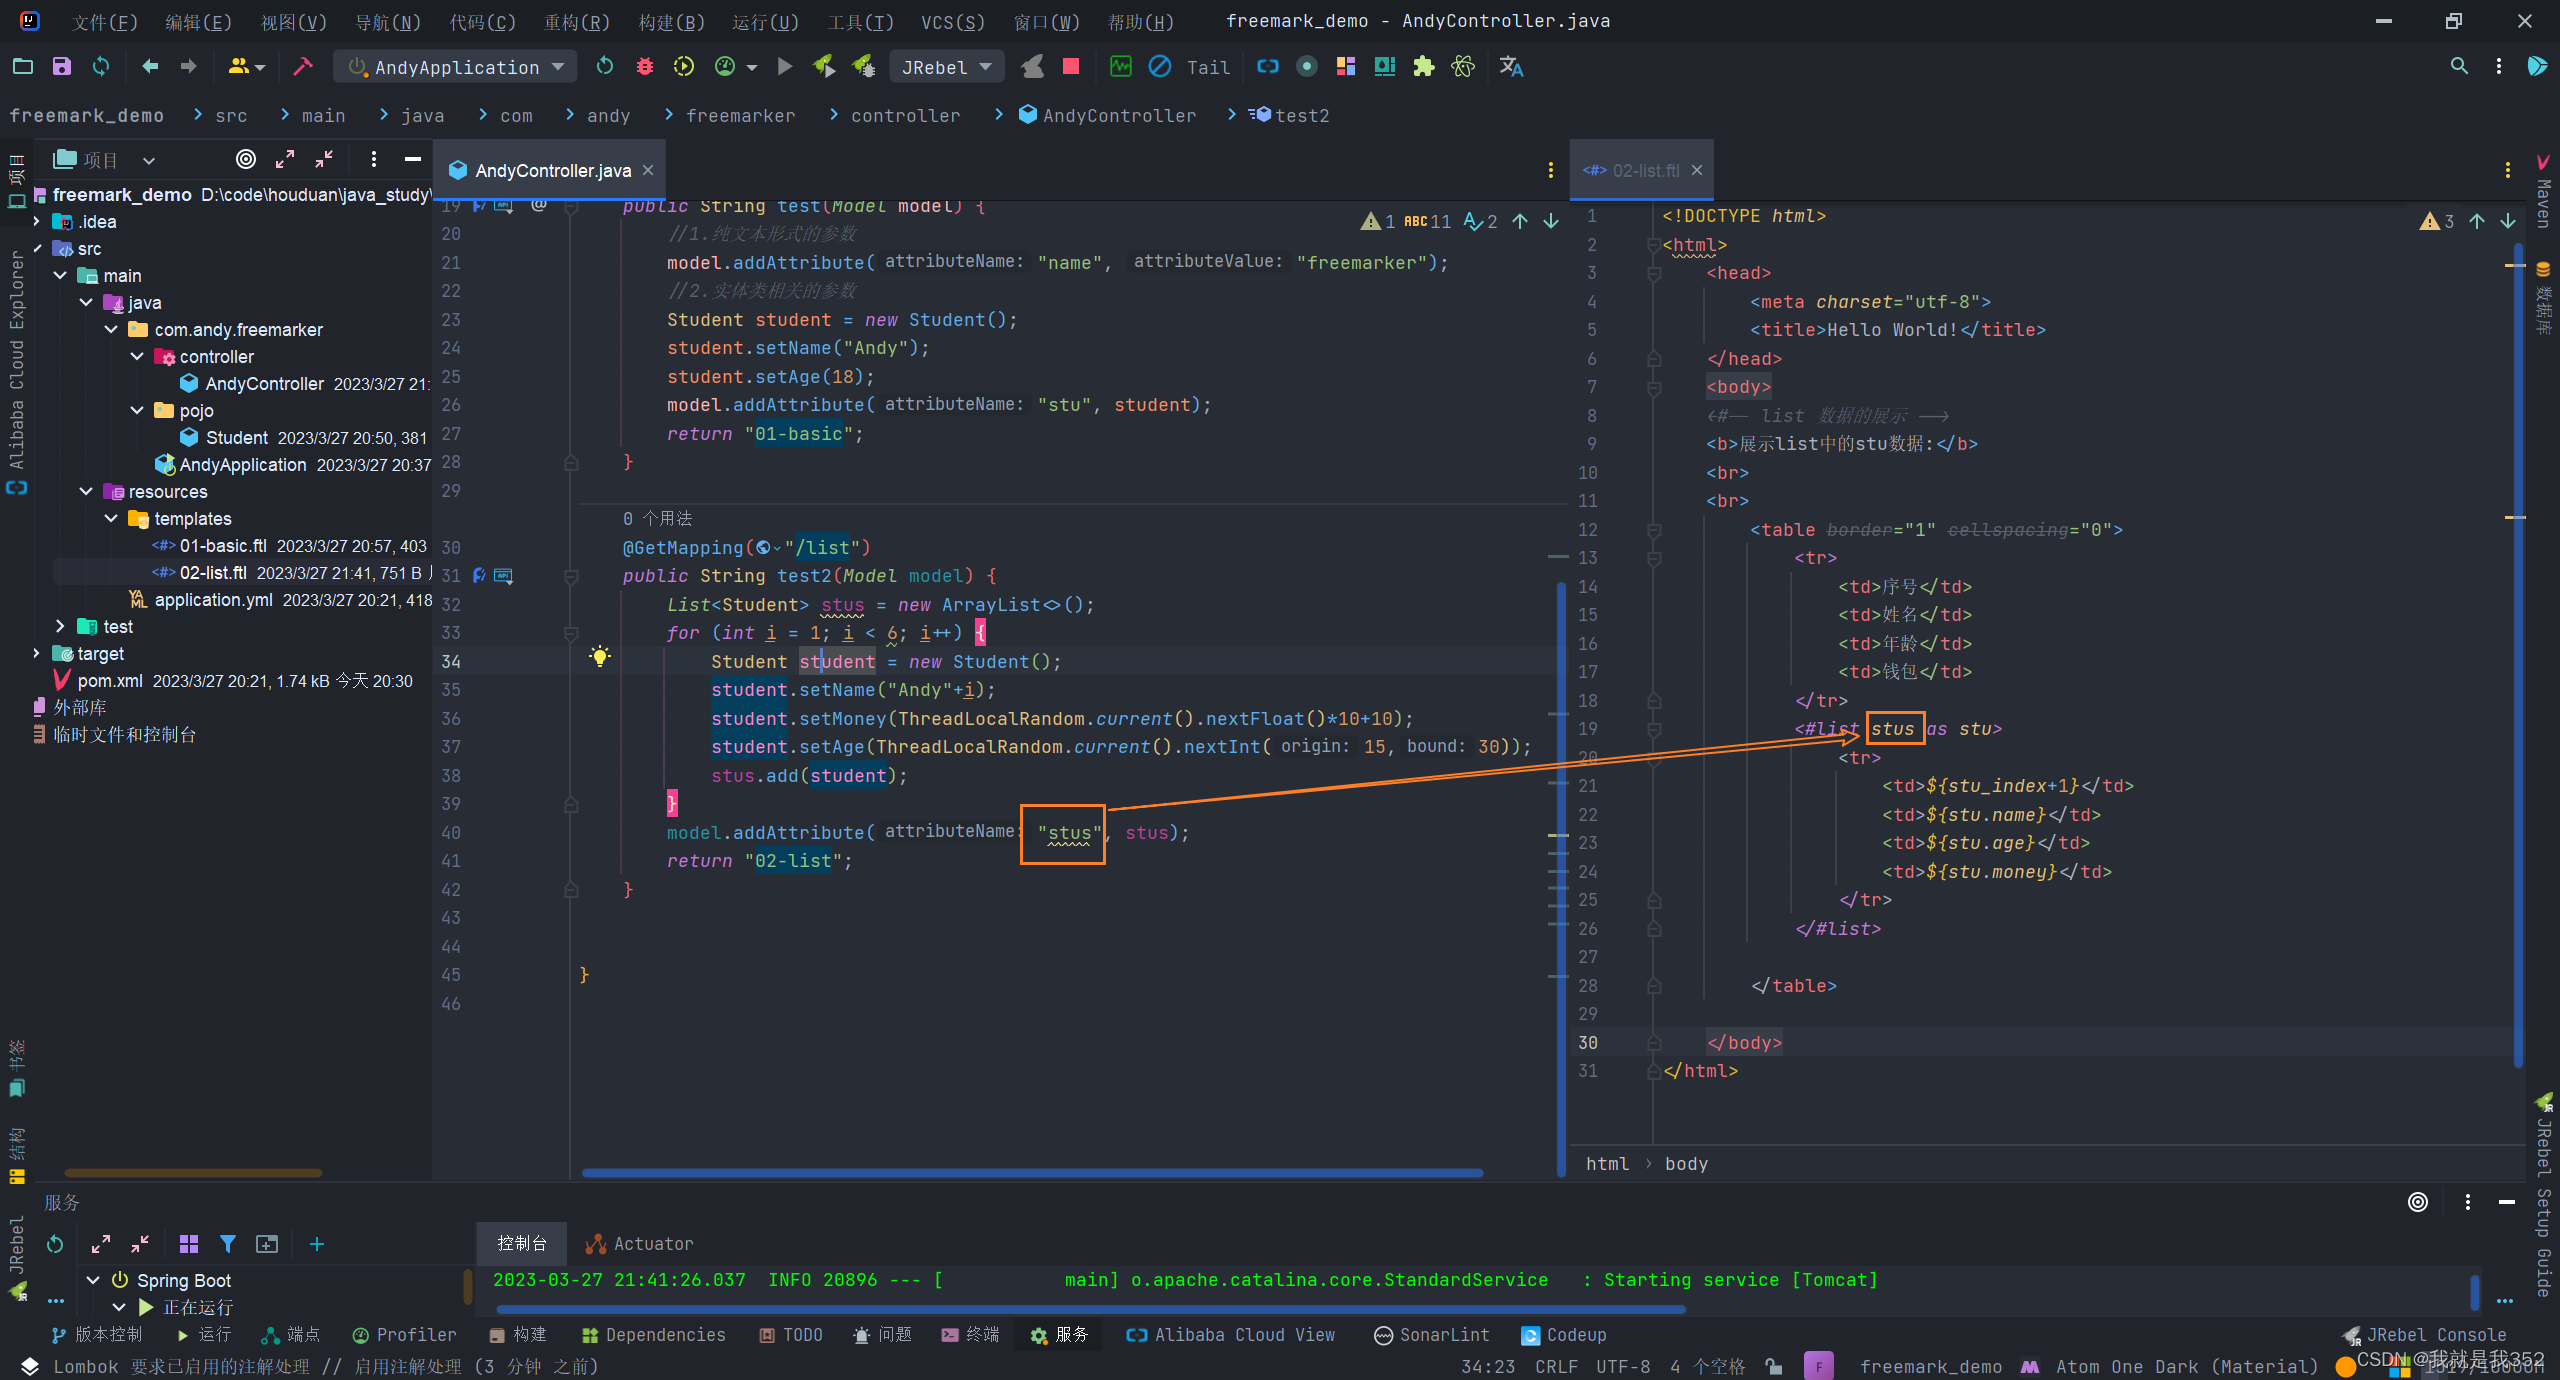Image resolution: width=2560 pixels, height=1380 pixels.
Task: Open Alibaba Cloud View tool window
Action: pyautogui.click(x=1231, y=1336)
